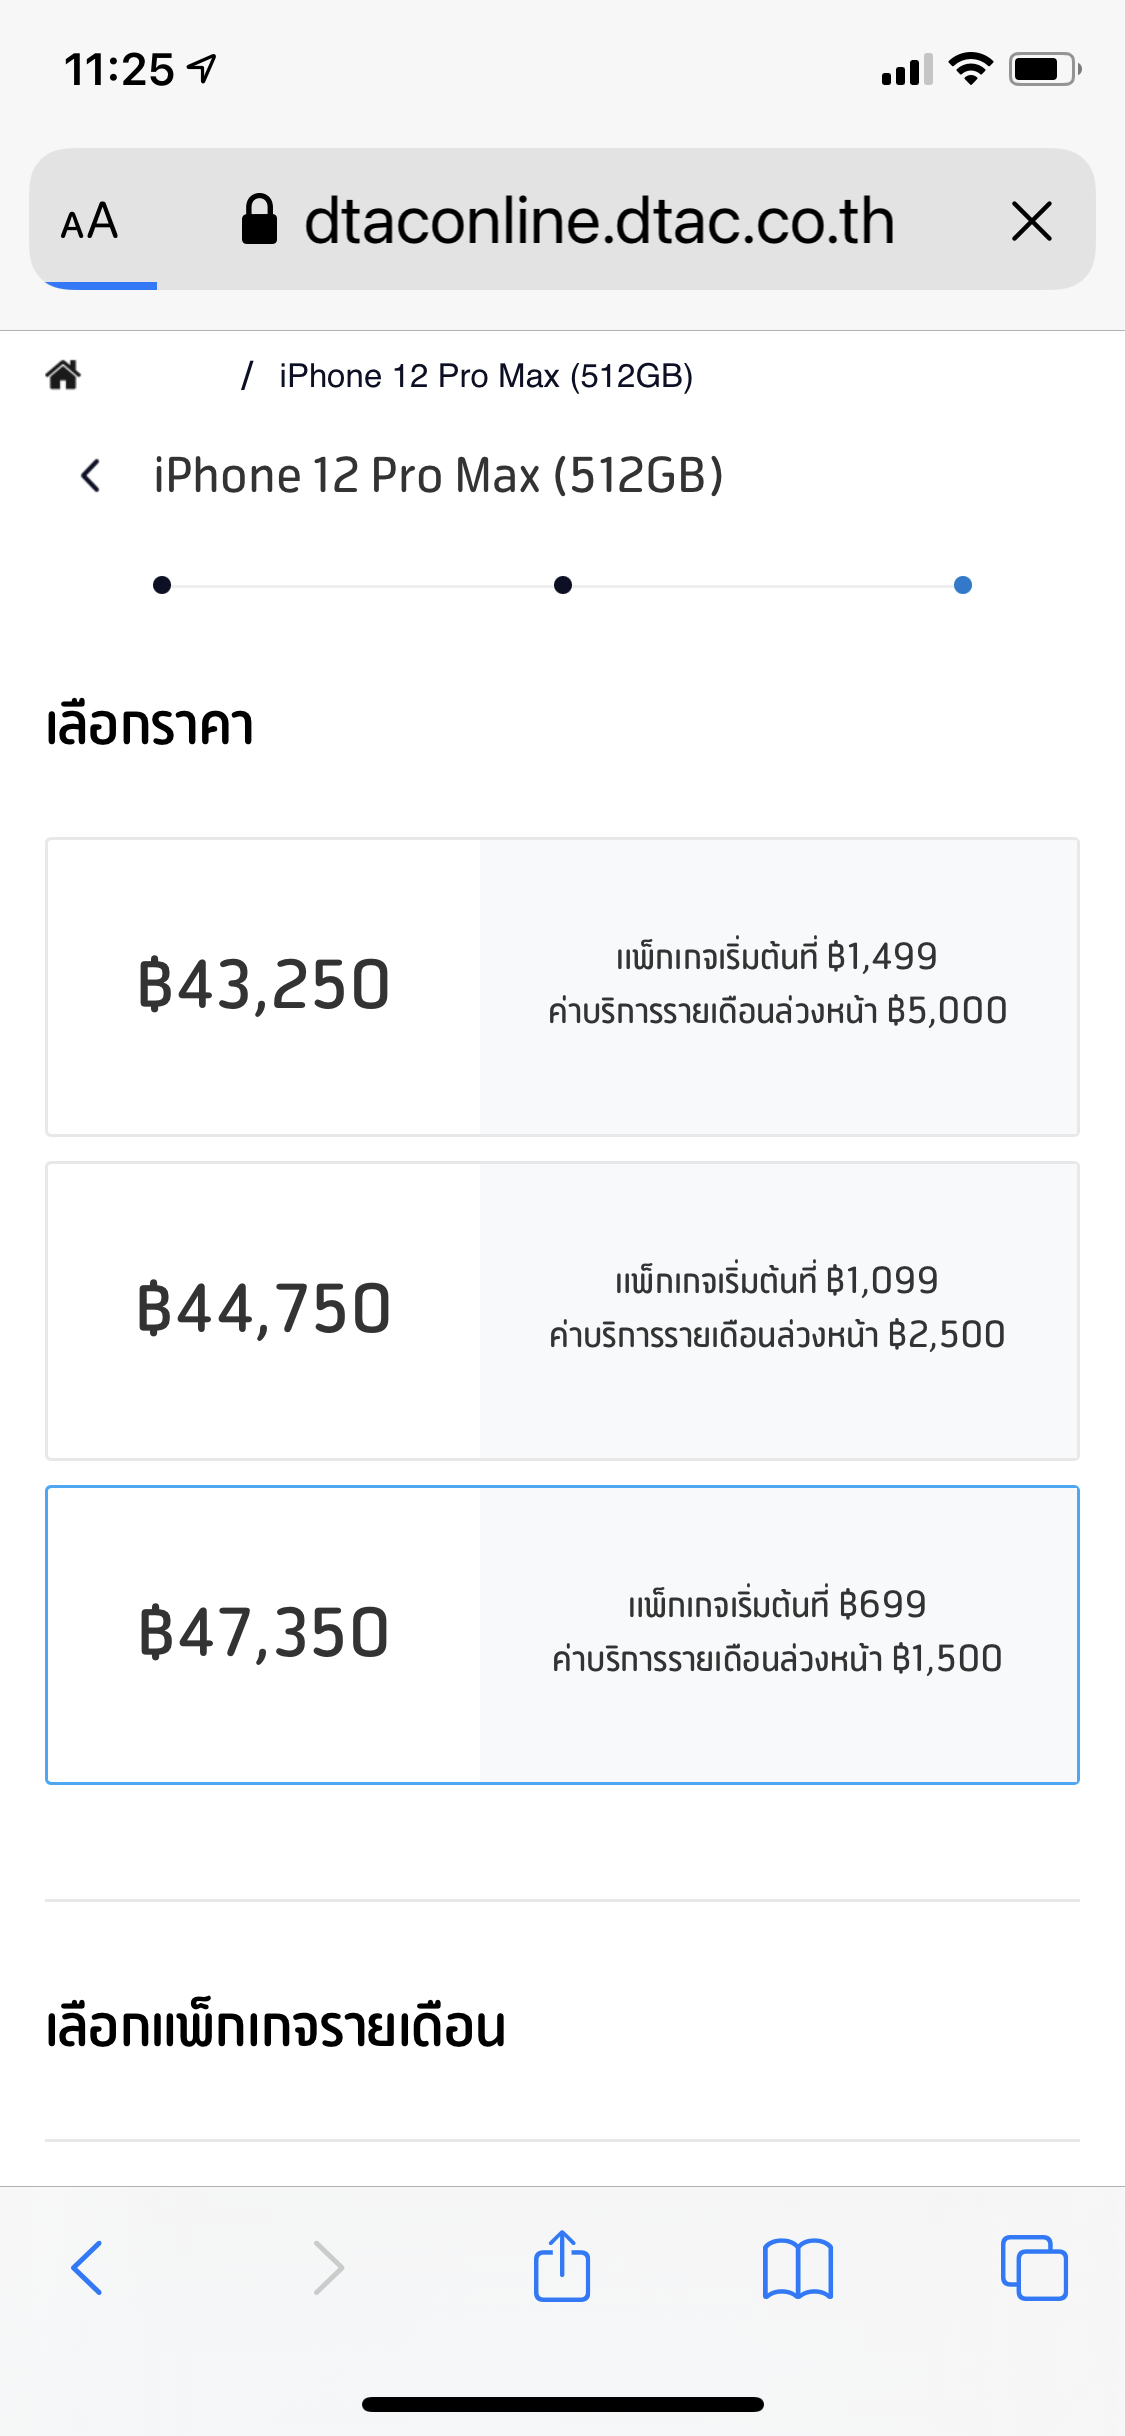Select the ฿44,750 price option

[x=562, y=1311]
